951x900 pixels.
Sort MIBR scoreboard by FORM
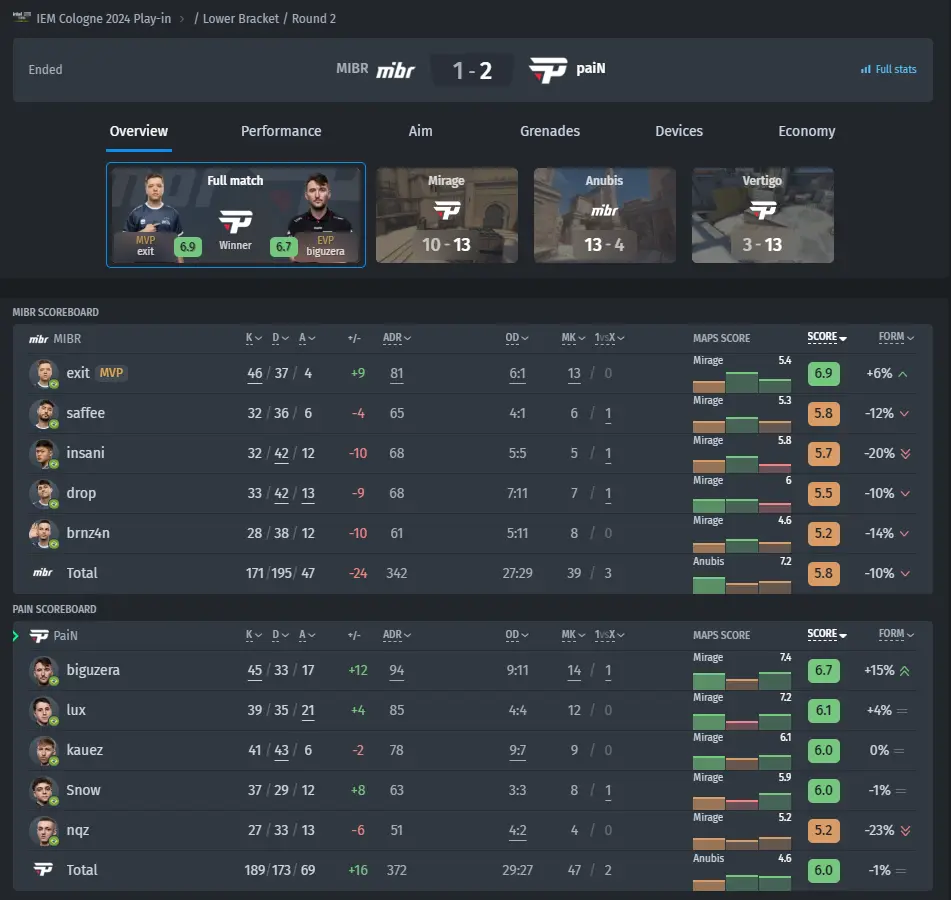tap(896, 337)
